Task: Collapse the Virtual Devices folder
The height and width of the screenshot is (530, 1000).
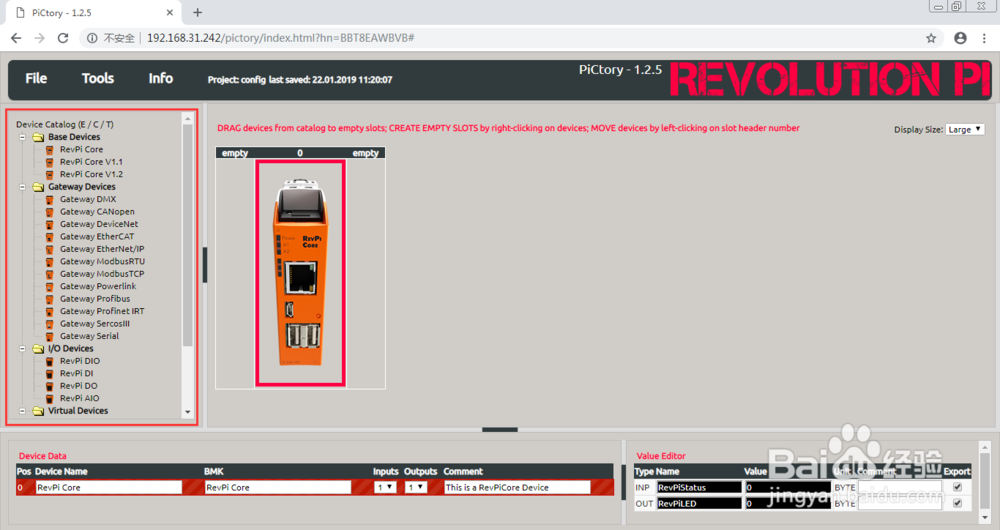Action: [22, 411]
